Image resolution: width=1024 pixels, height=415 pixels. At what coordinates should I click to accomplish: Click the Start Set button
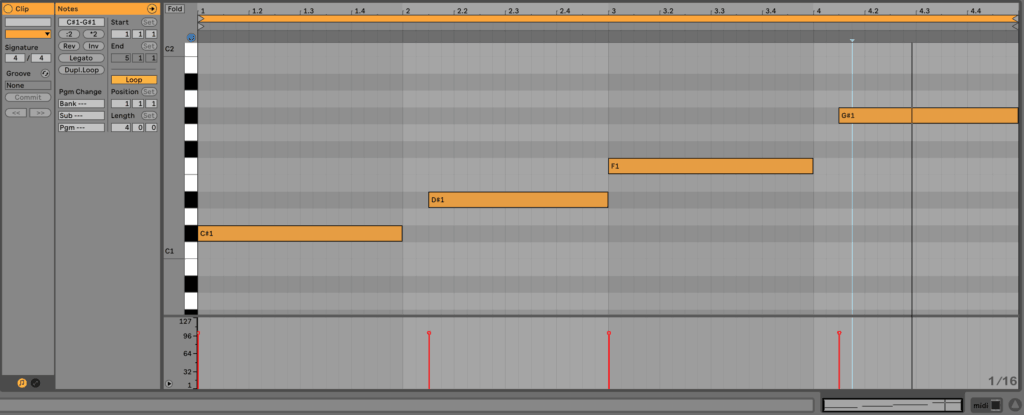[149, 22]
